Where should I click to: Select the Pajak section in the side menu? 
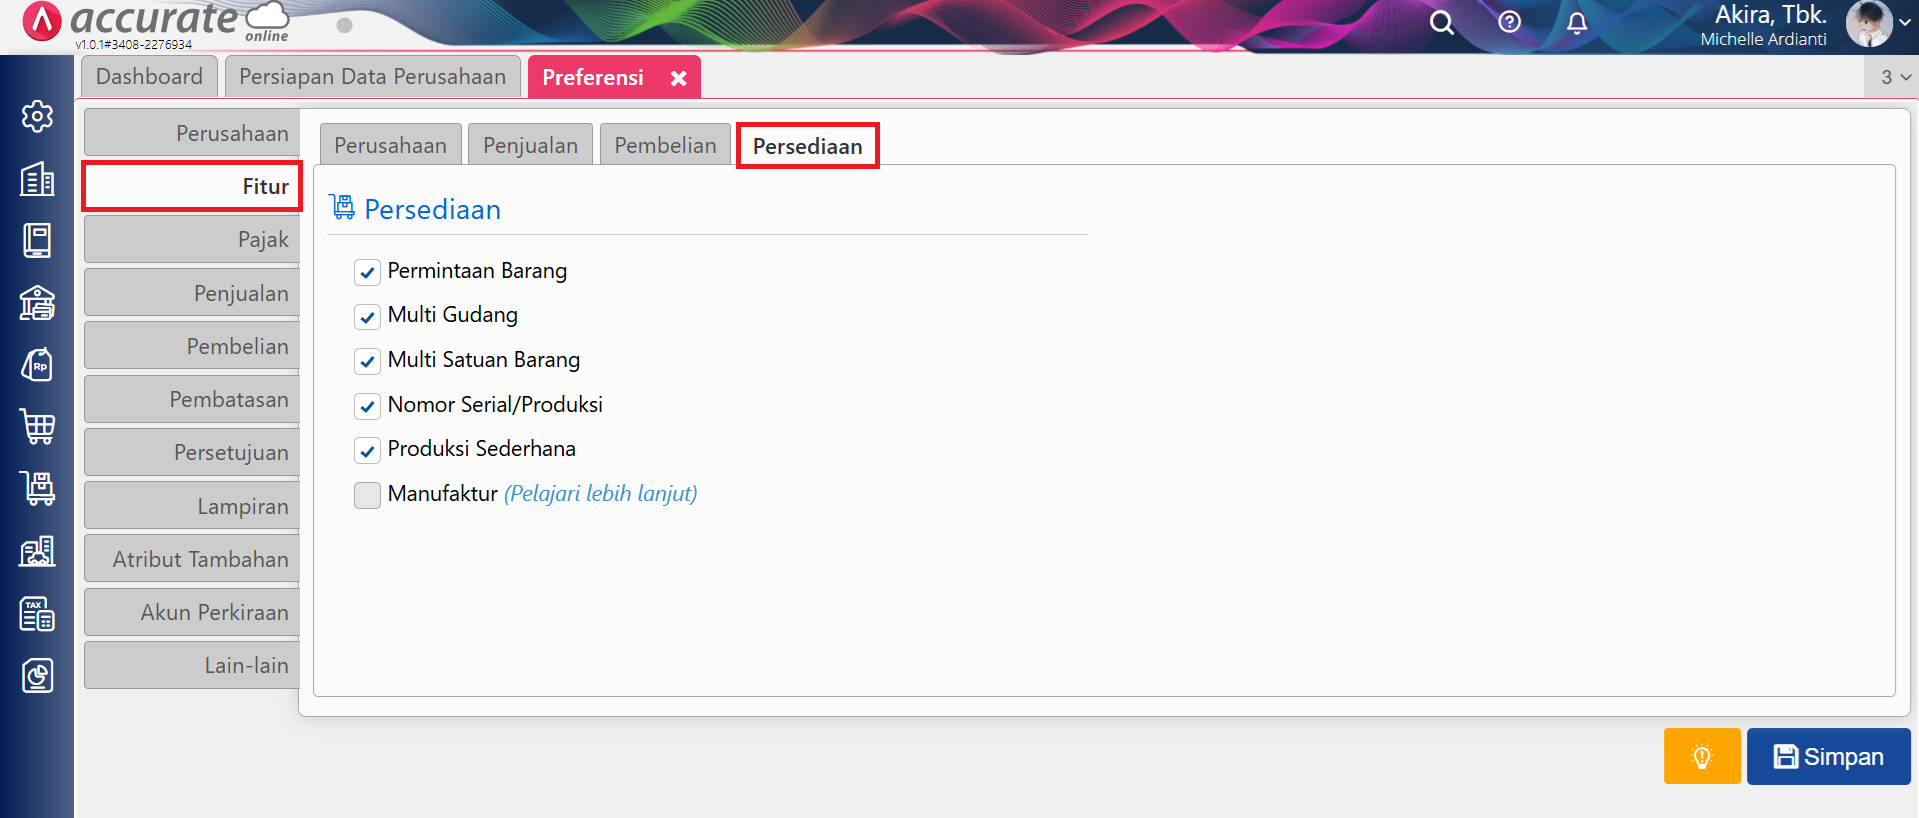[192, 240]
